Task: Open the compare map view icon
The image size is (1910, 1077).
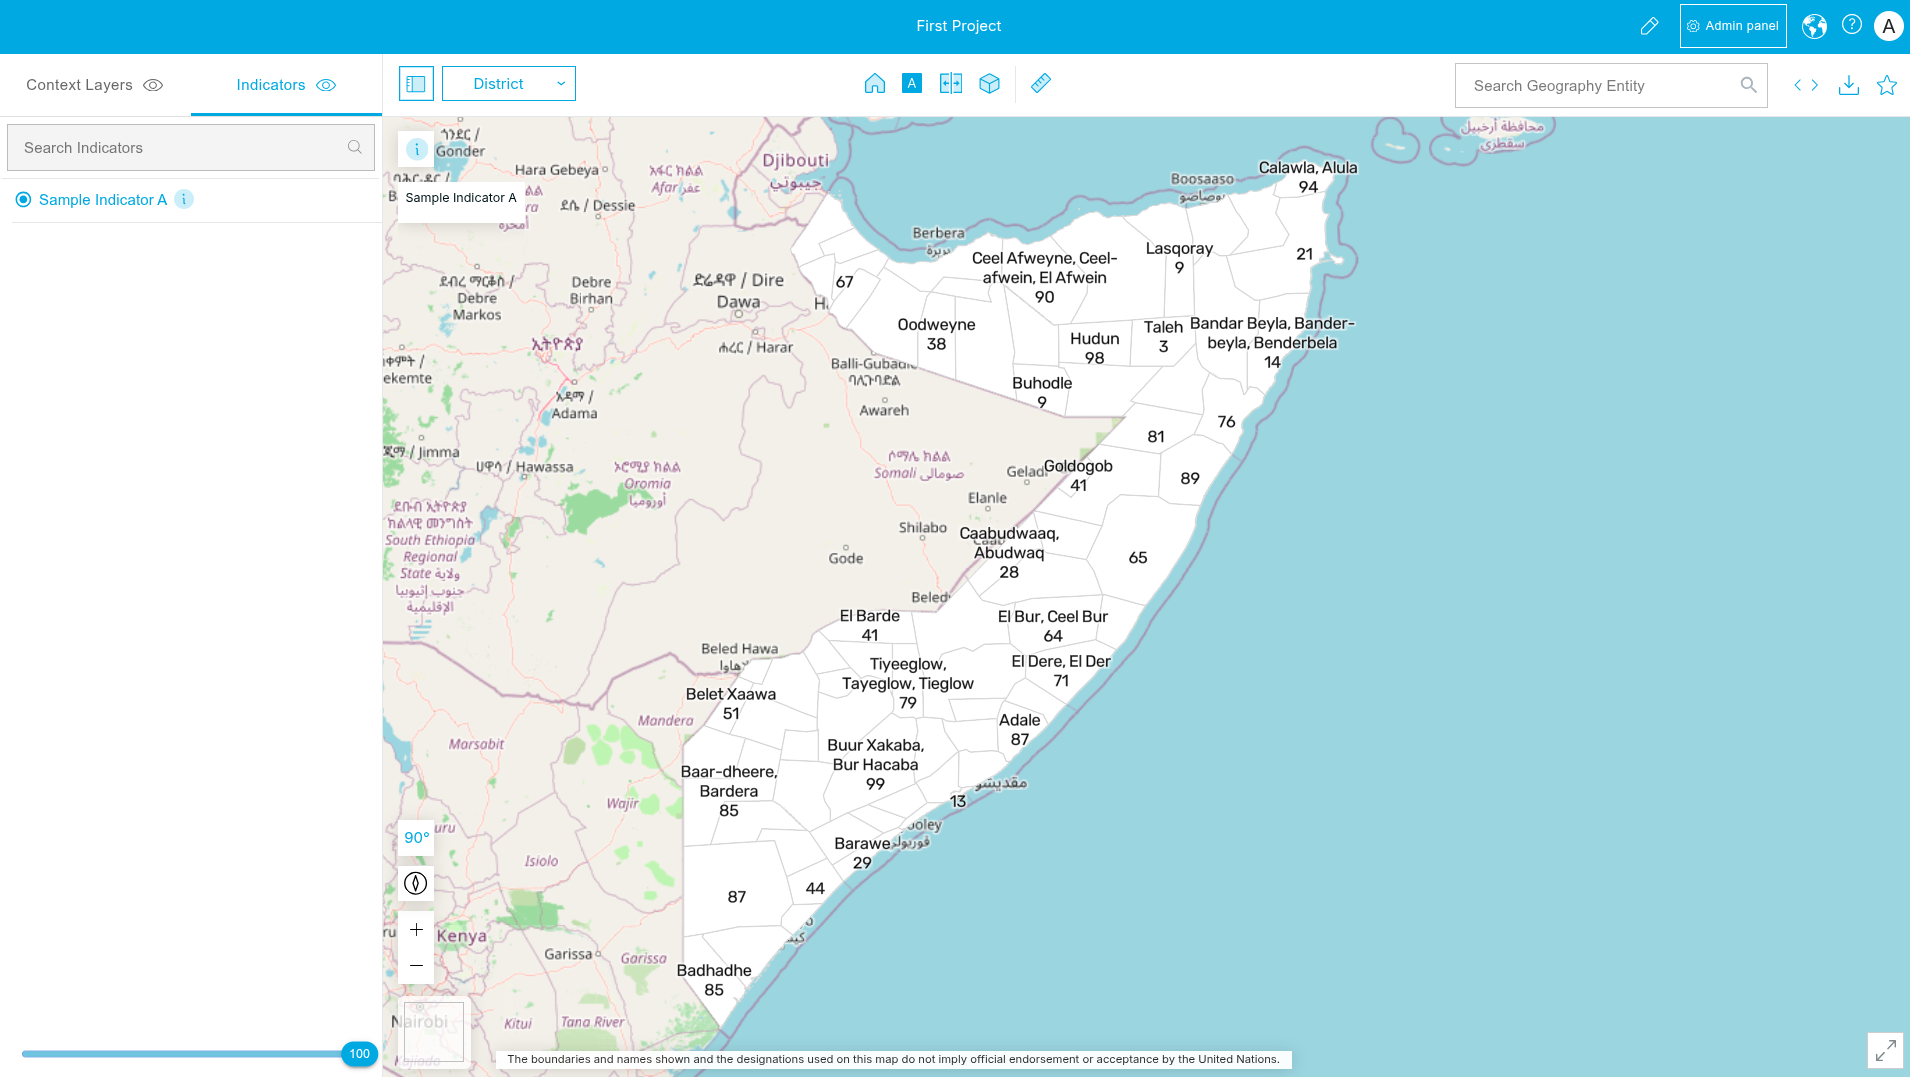Action: (950, 84)
